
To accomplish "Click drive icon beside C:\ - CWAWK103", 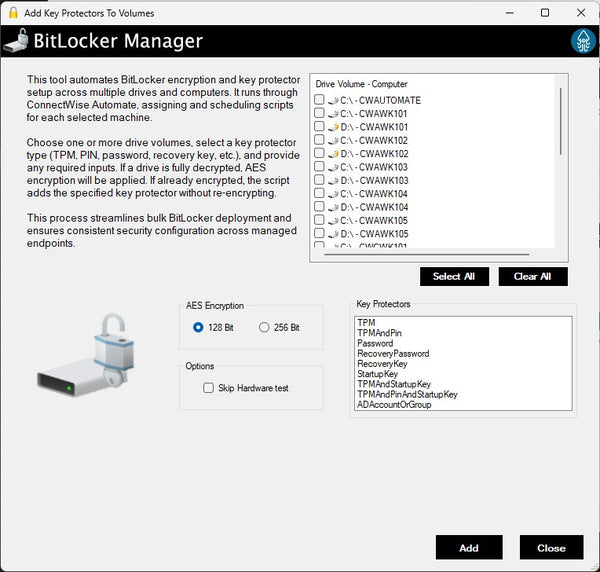I will (x=333, y=168).
